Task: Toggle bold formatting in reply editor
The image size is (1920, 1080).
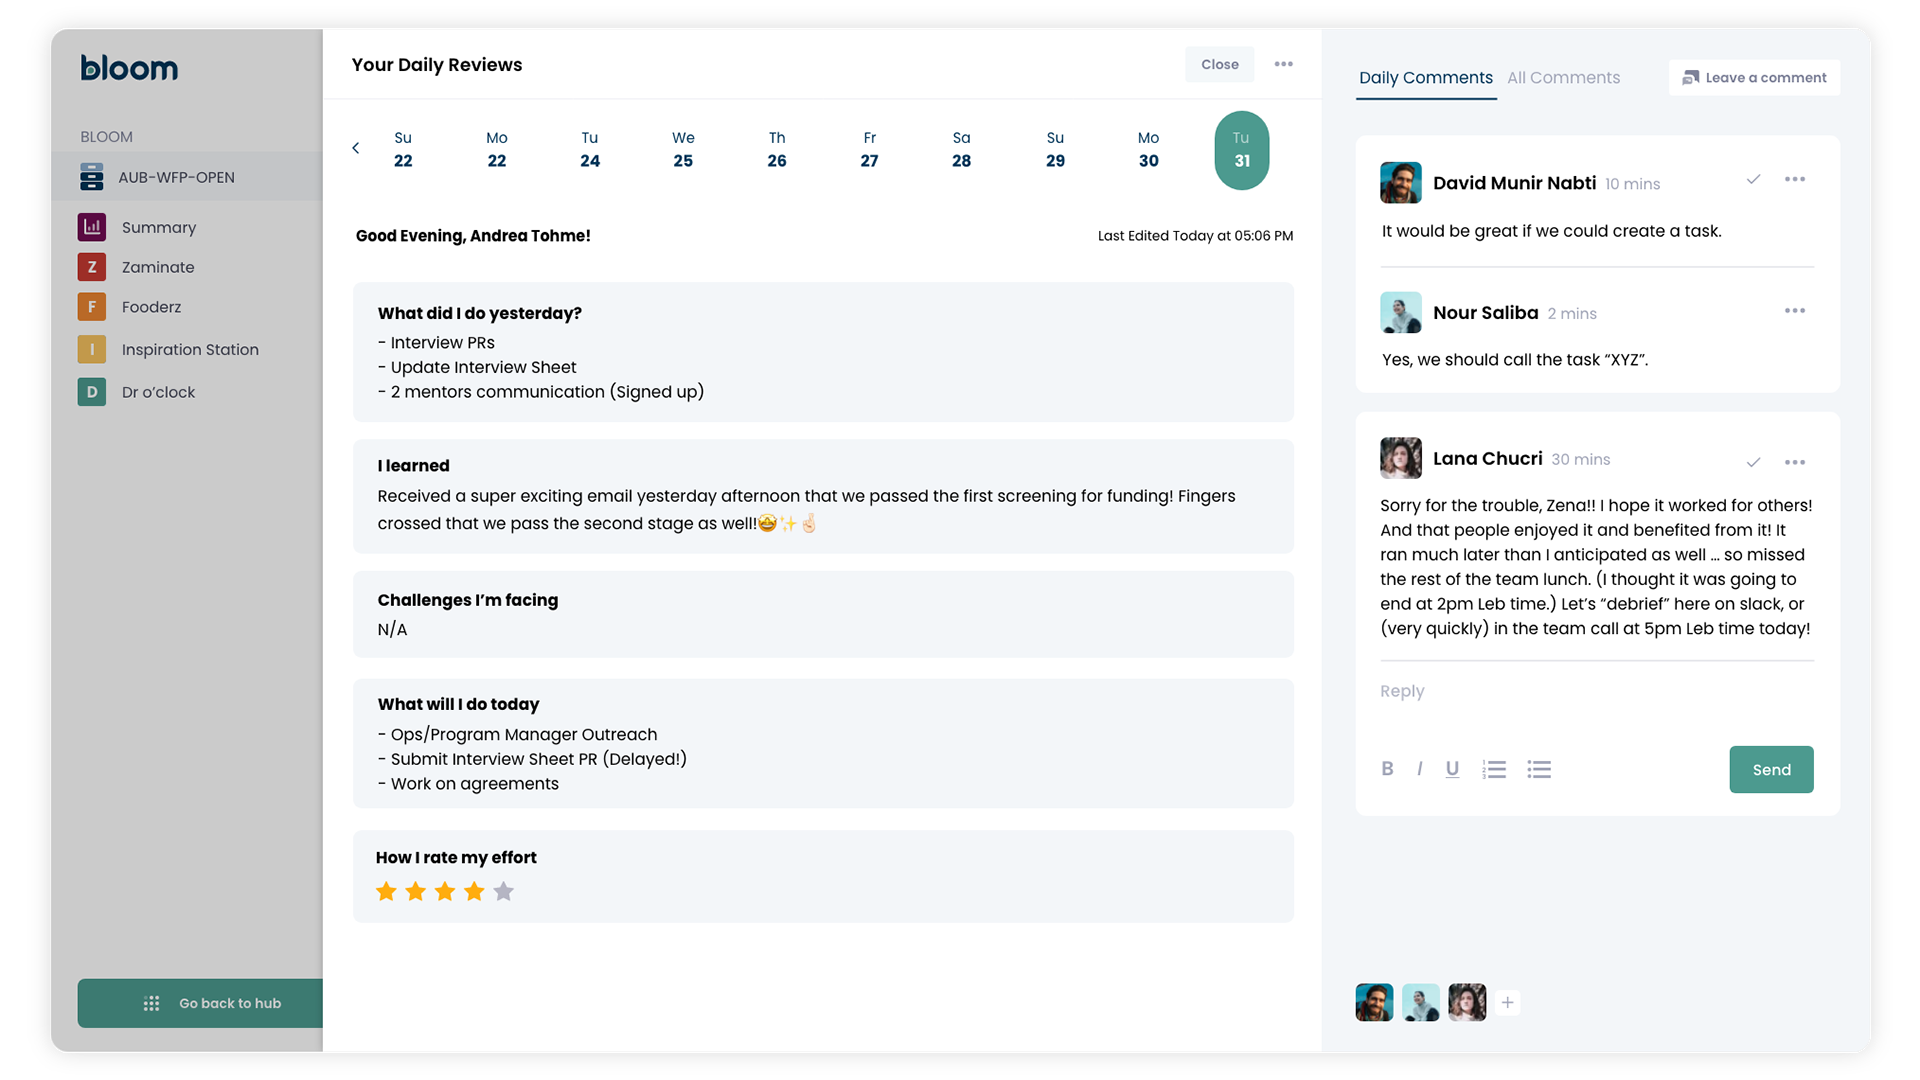Action: point(1387,769)
